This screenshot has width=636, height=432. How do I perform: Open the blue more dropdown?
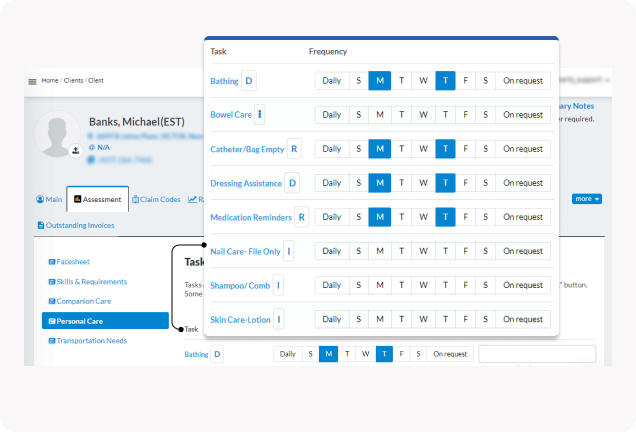(x=587, y=199)
